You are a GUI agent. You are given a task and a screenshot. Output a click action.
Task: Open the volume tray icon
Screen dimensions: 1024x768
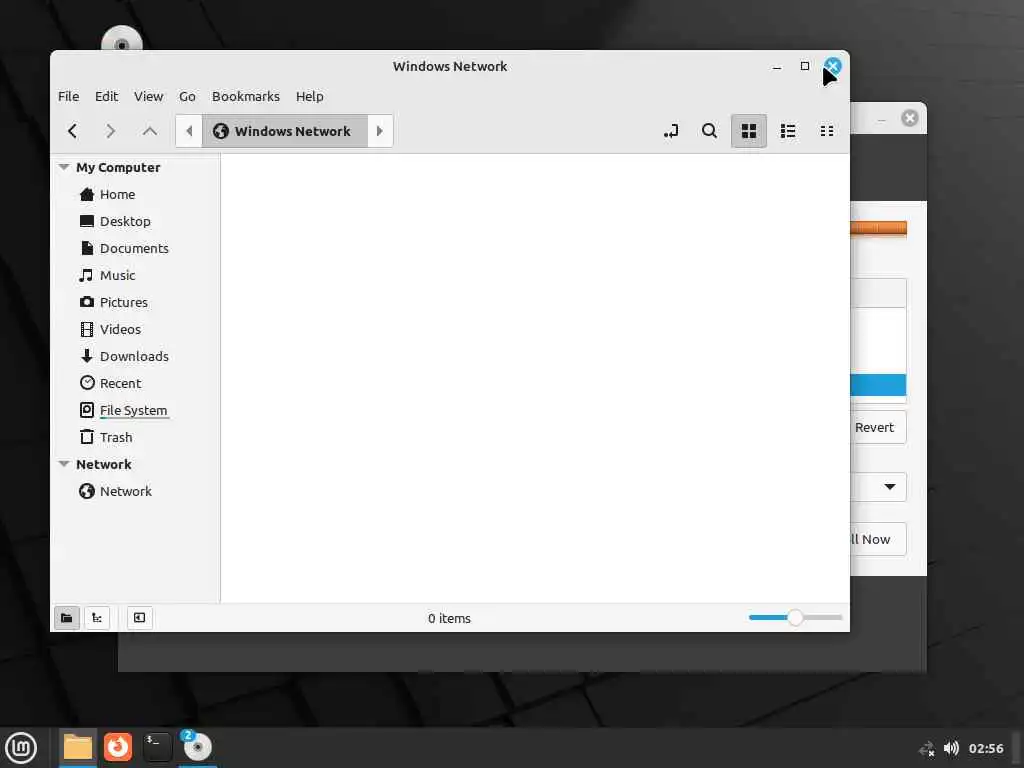952,748
